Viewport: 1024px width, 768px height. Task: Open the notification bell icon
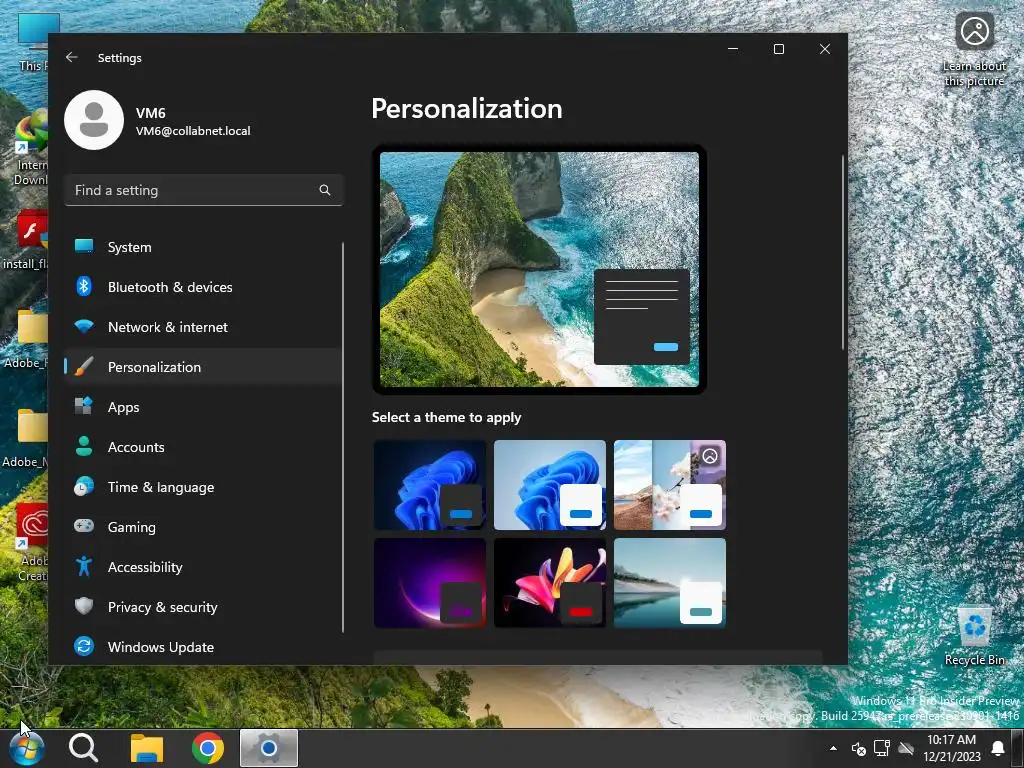[x=998, y=748]
